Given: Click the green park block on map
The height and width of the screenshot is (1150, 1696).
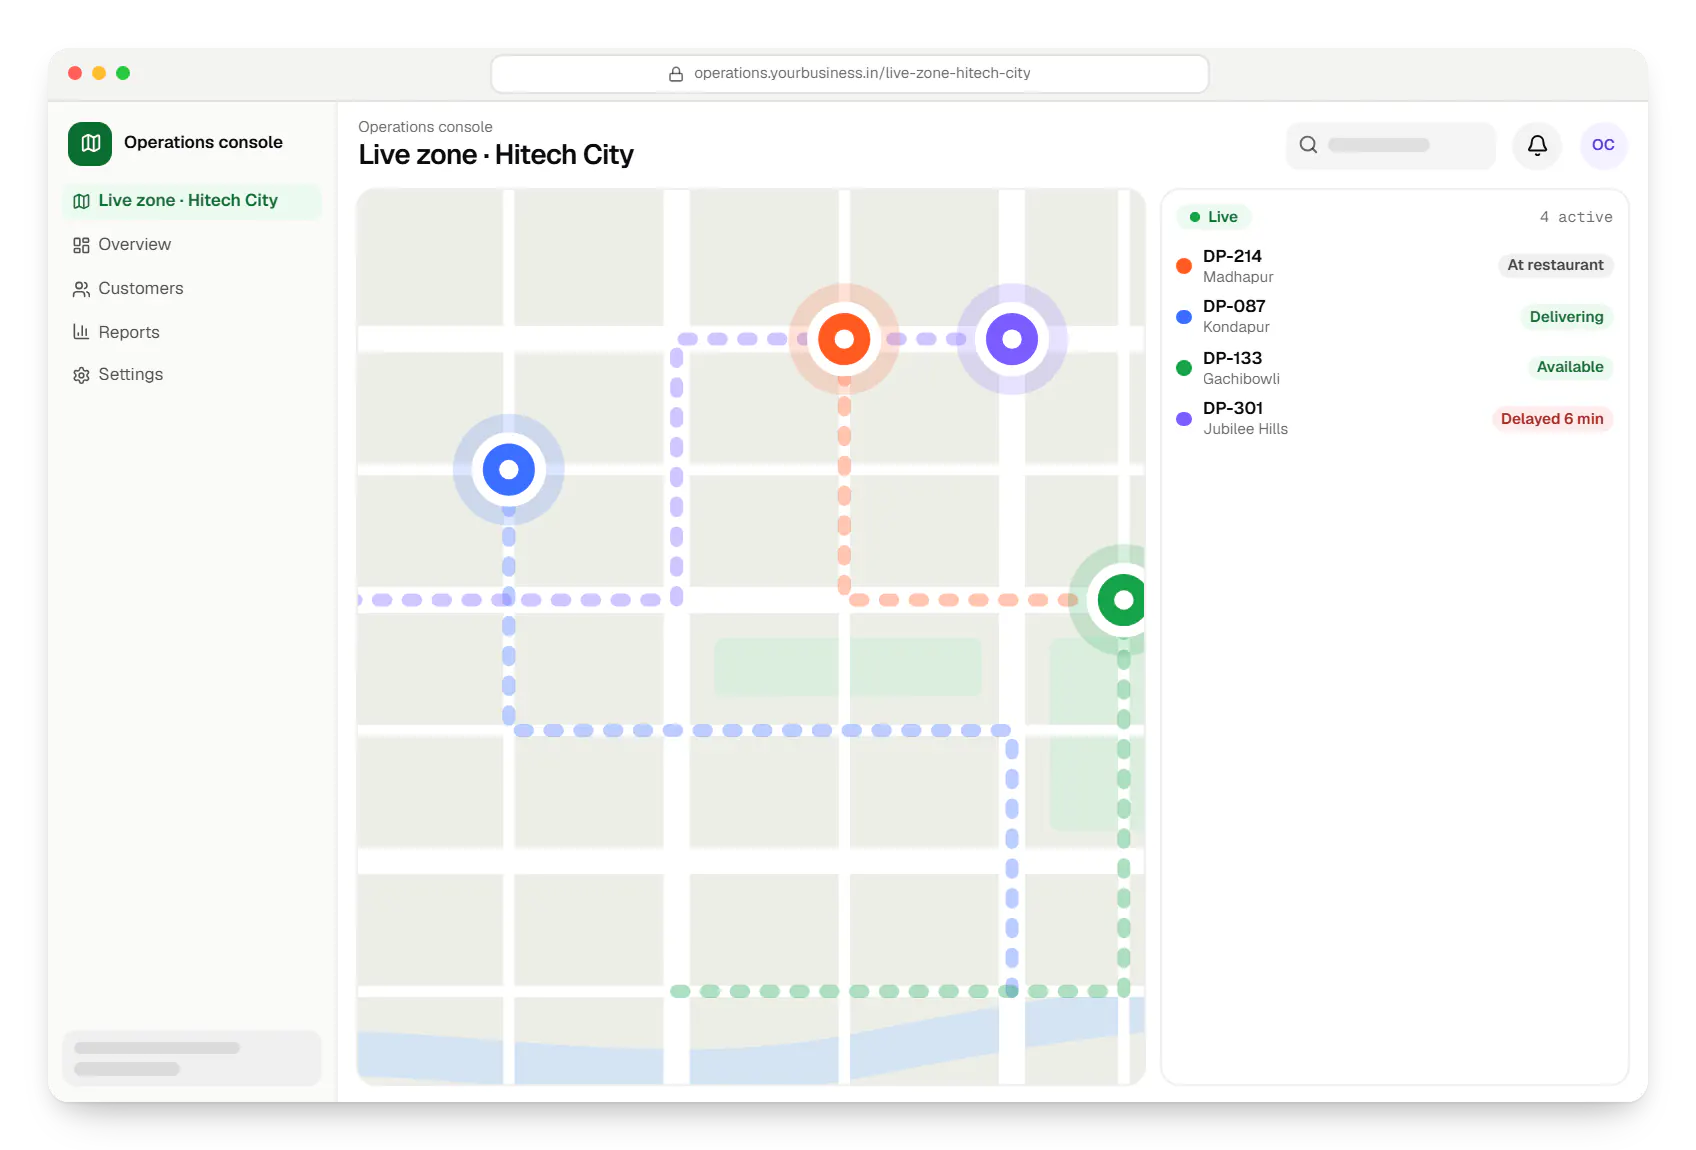Looking at the screenshot, I should (848, 667).
